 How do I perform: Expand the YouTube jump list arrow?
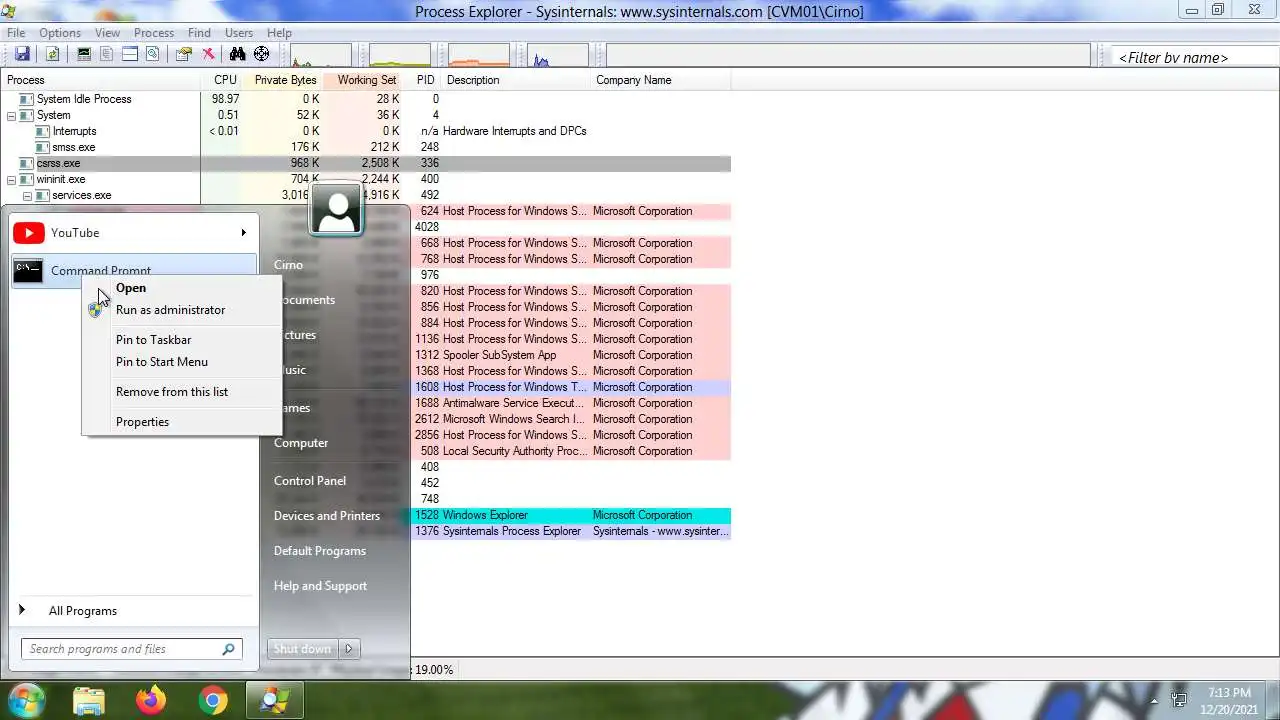tap(243, 233)
